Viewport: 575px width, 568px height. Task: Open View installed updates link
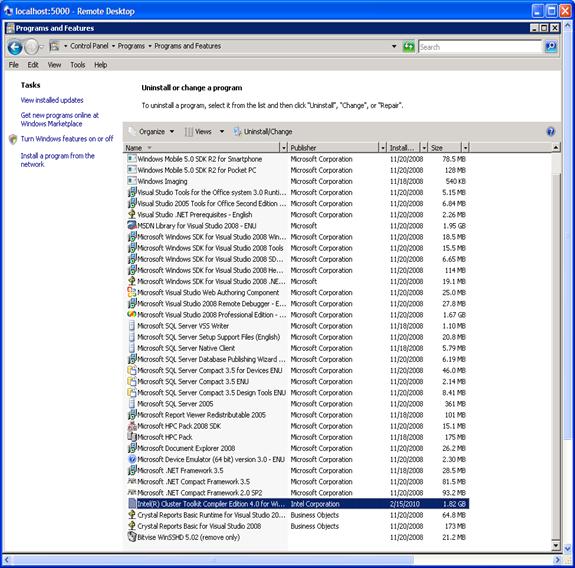52,100
